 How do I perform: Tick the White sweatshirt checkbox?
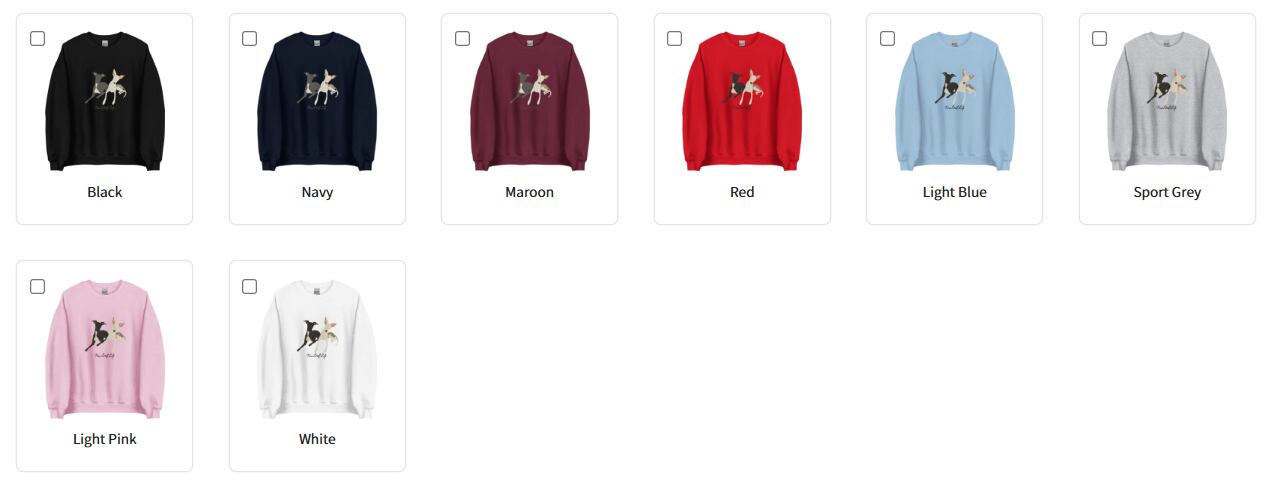(250, 287)
